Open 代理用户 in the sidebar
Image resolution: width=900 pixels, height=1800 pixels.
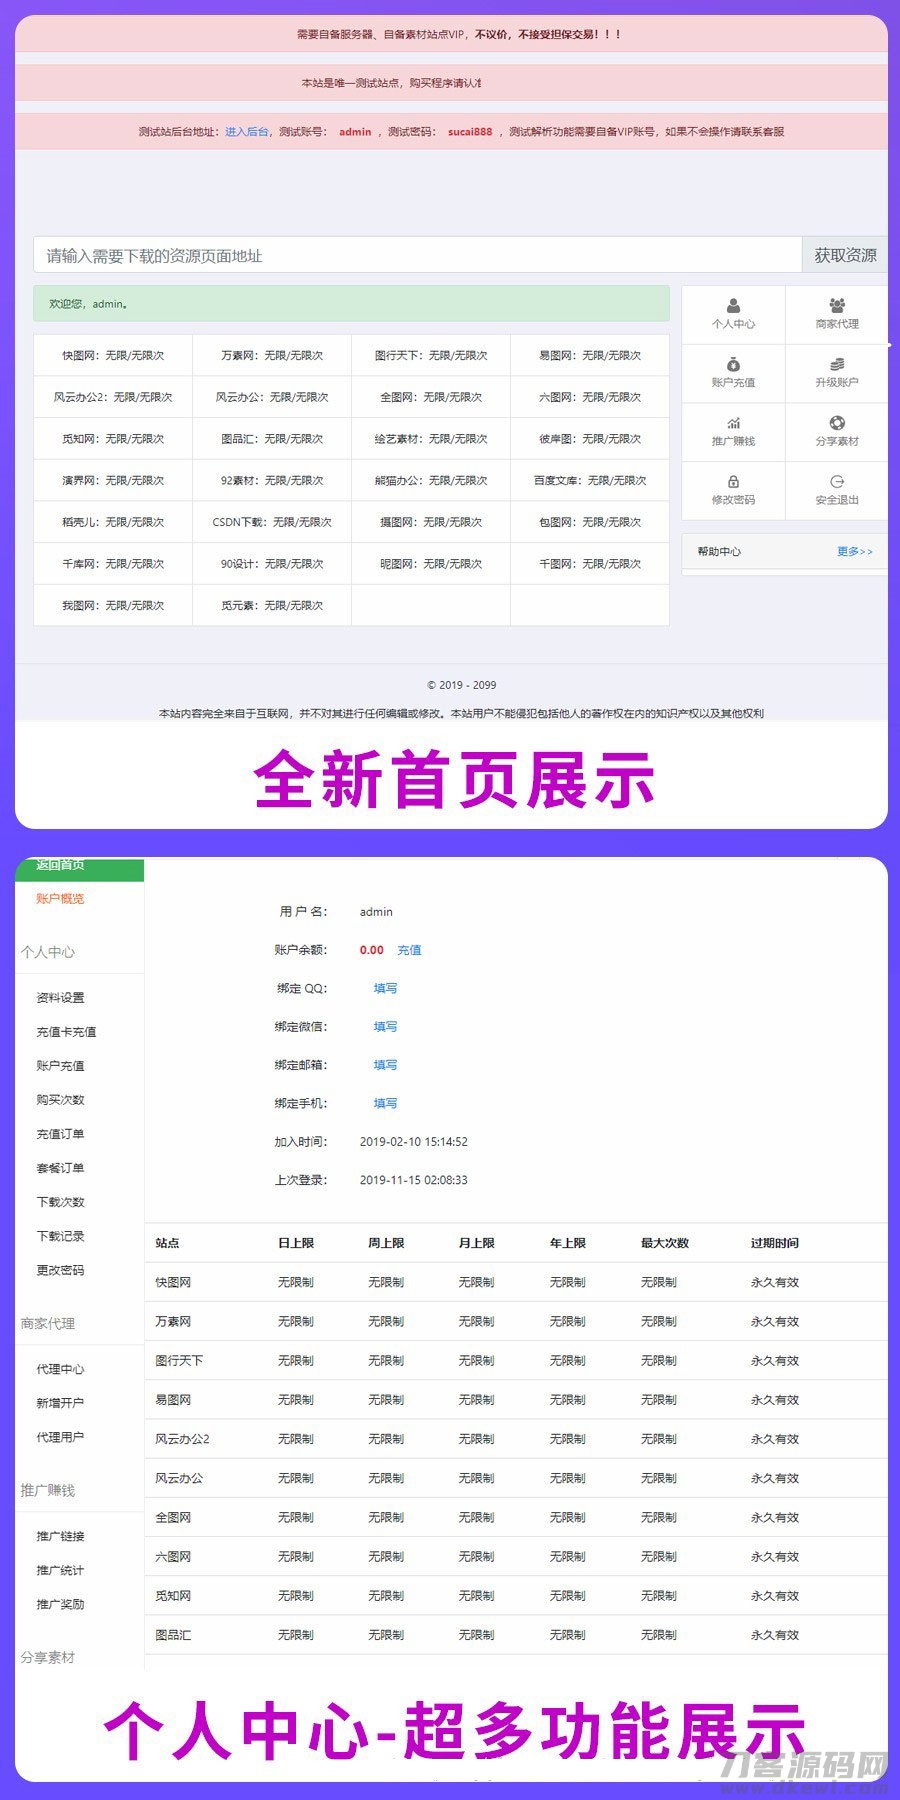[x=60, y=1437]
